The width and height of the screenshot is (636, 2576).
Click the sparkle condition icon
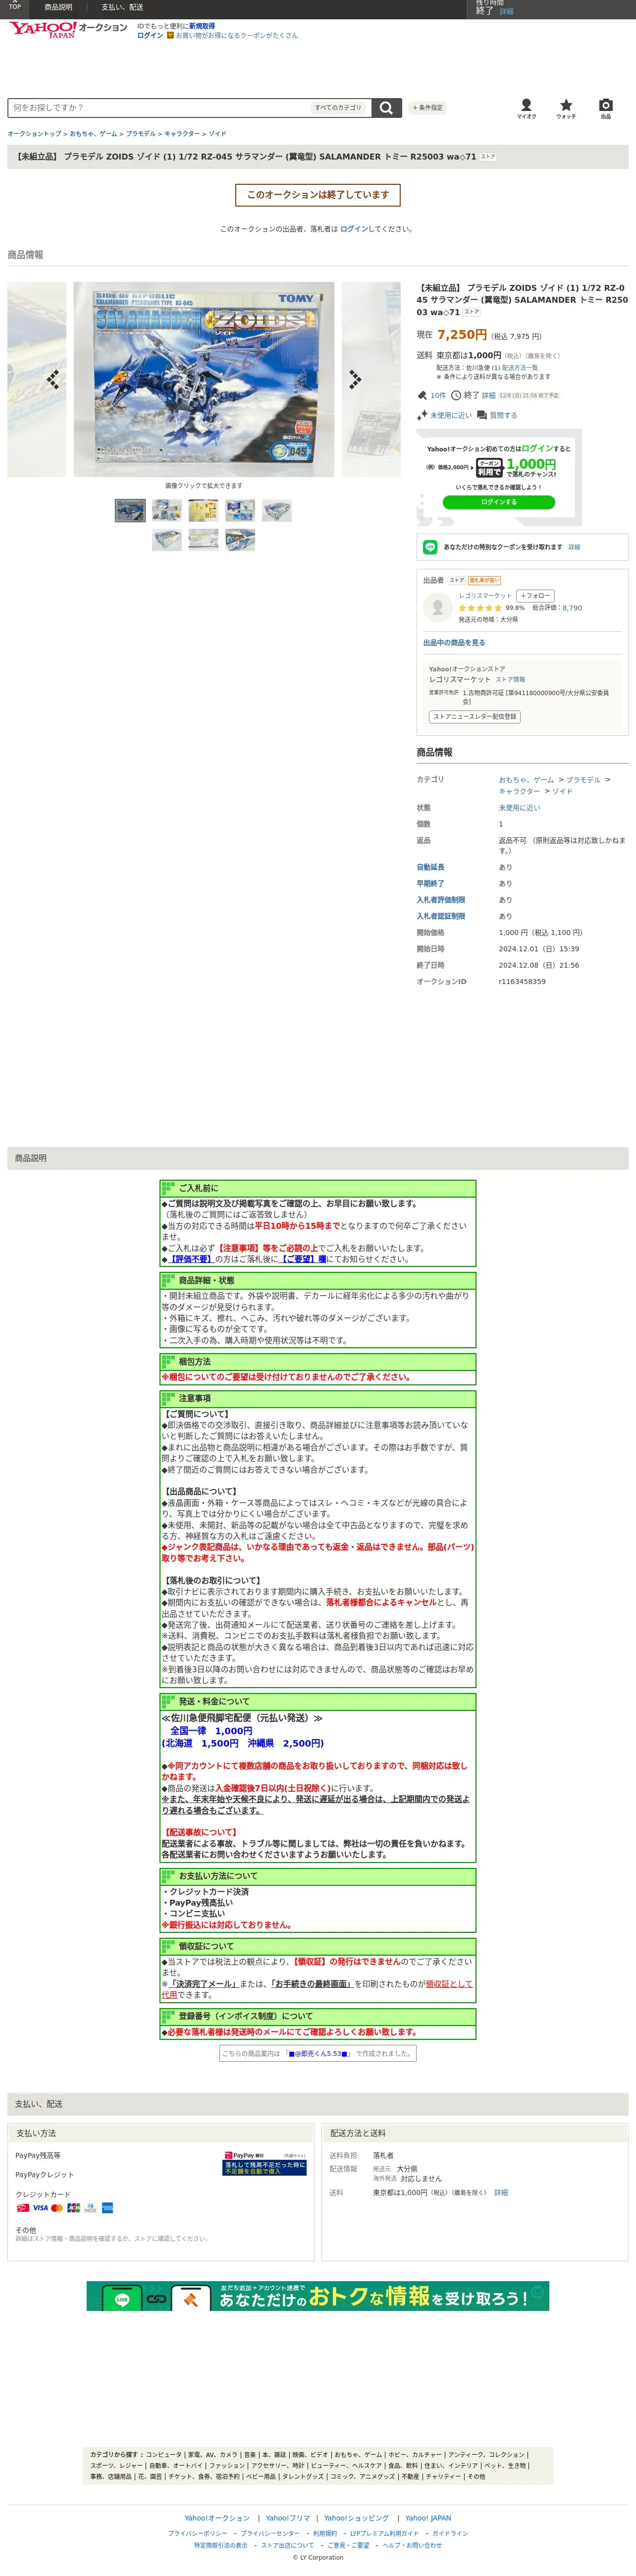422,415
